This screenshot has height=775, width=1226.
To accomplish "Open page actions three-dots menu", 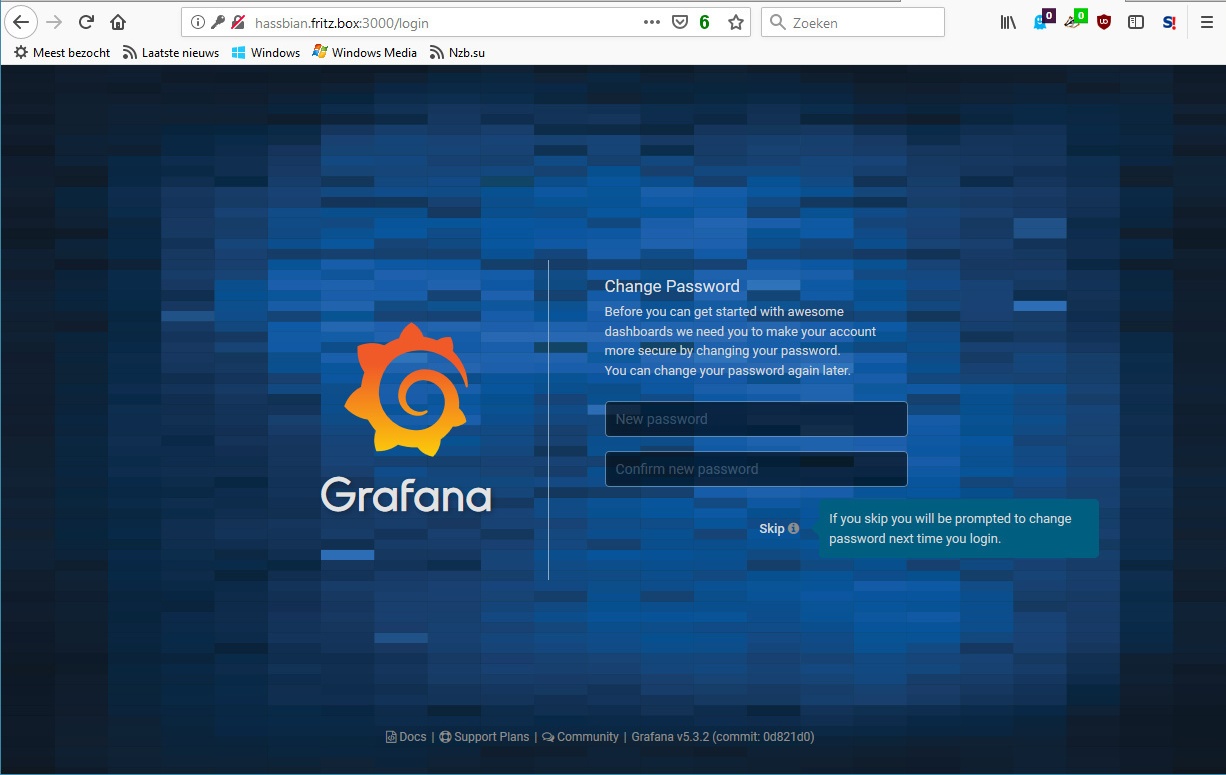I will coord(651,22).
